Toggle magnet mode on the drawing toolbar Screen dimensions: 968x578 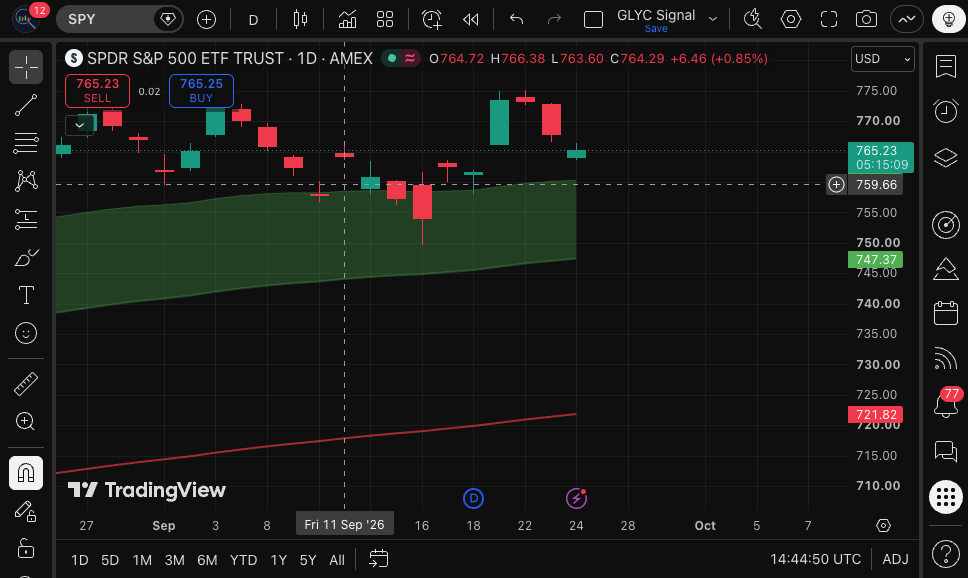(x=26, y=473)
